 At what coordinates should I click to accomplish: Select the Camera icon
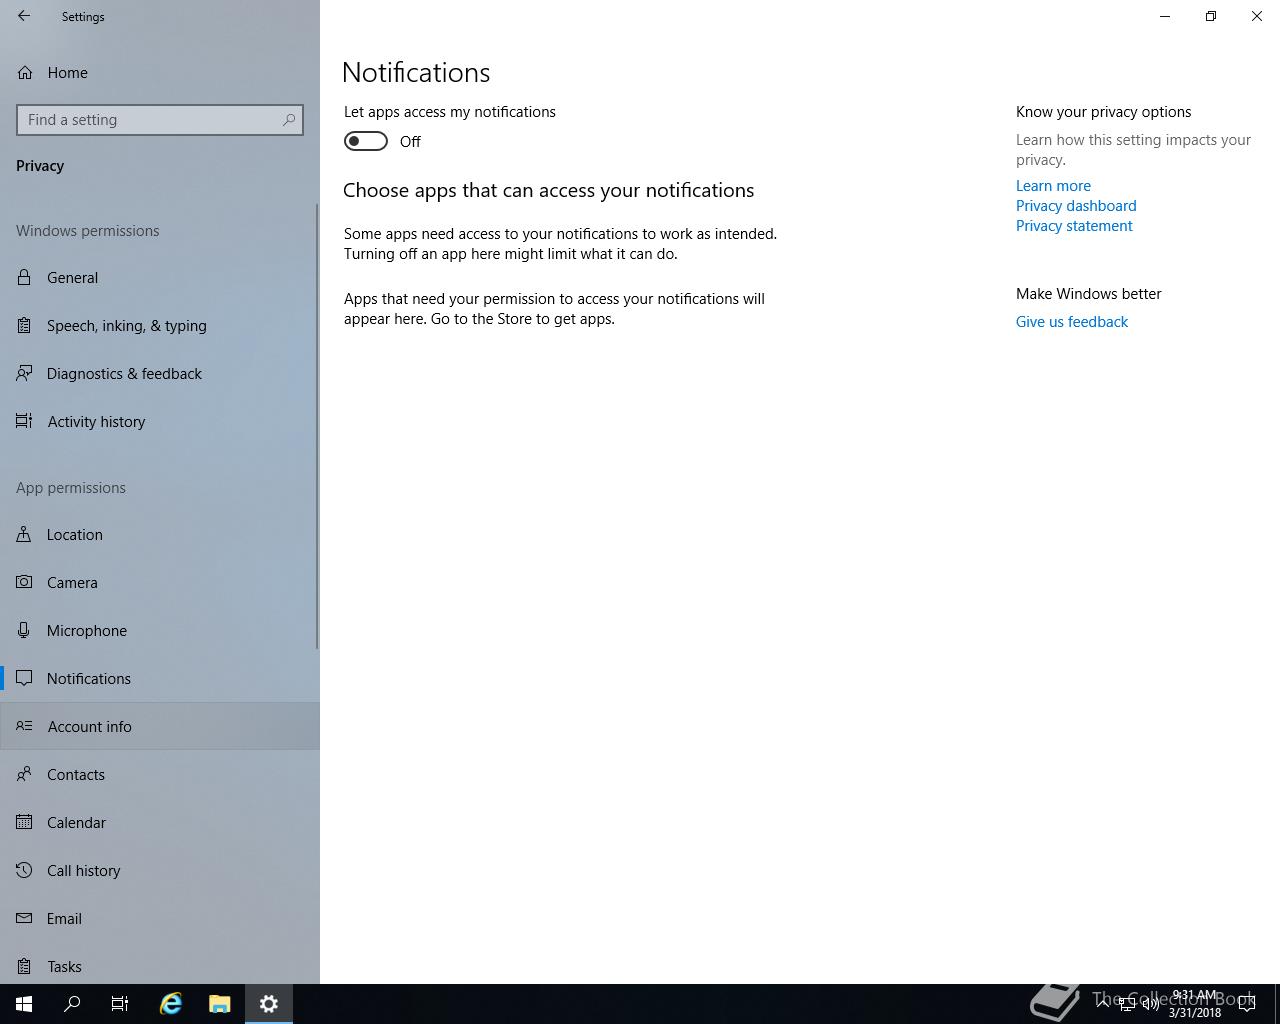(24, 583)
